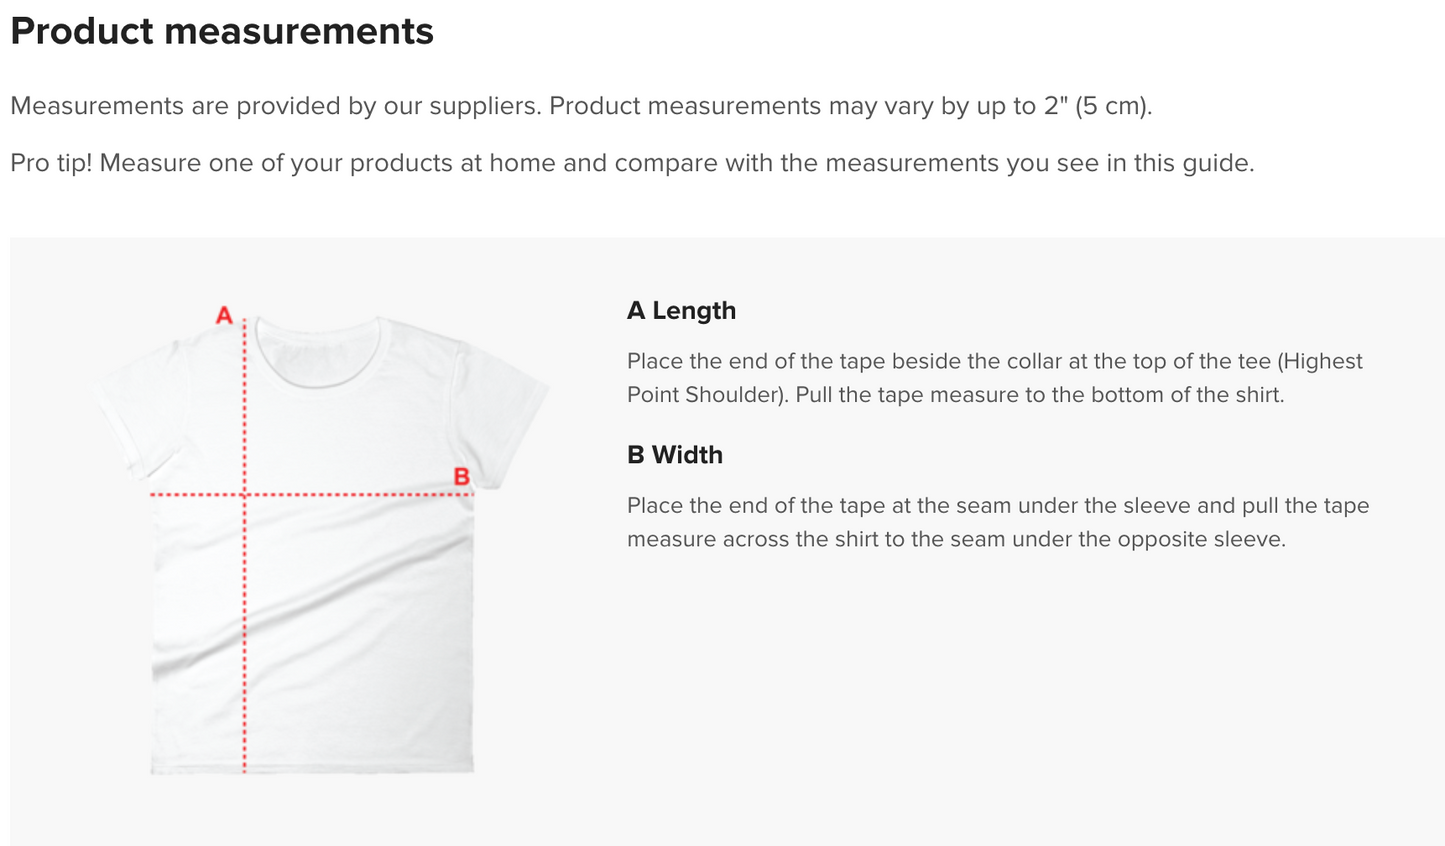
Task: Click the "2" (5 cm)" variance text
Action: coord(1097,106)
